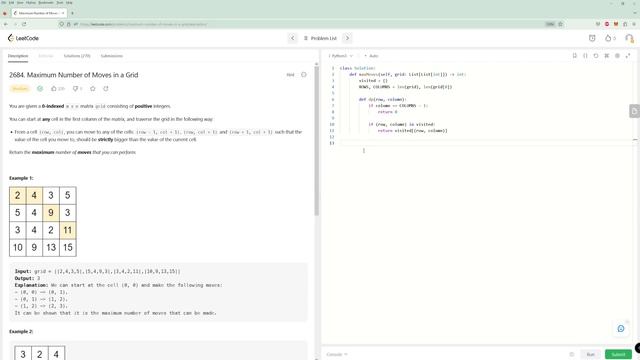This screenshot has width=640, height=360.
Task: Open the timer alarm clock icon
Action: pos(592,38)
